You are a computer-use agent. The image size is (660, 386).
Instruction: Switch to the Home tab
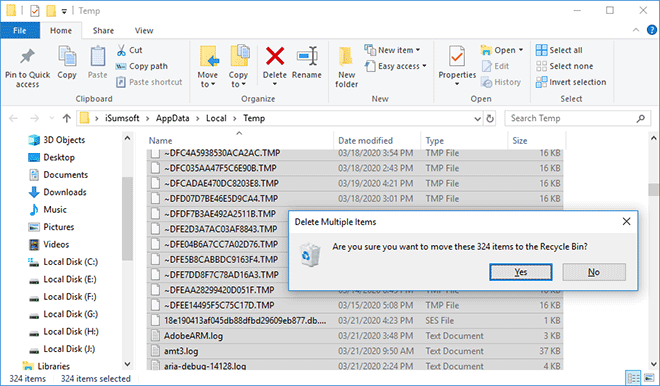click(61, 31)
